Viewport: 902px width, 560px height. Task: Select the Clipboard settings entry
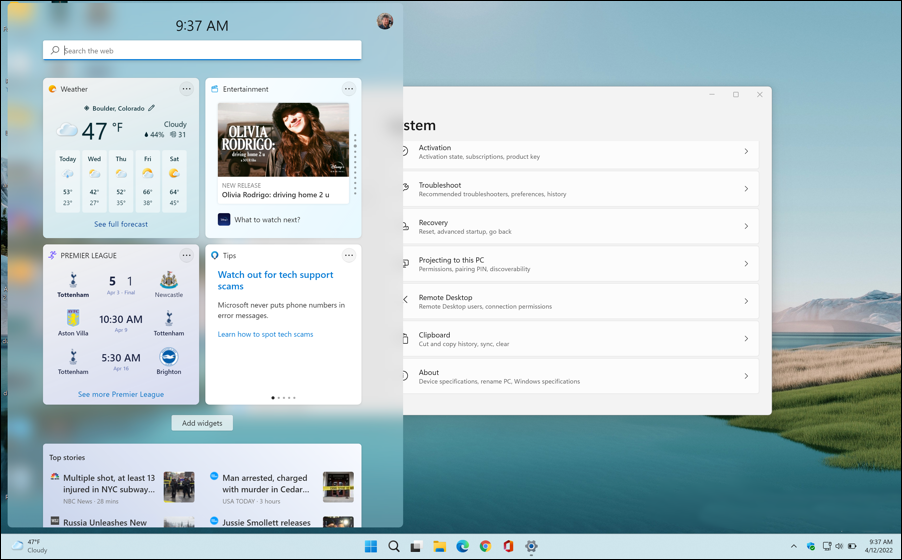pos(580,338)
